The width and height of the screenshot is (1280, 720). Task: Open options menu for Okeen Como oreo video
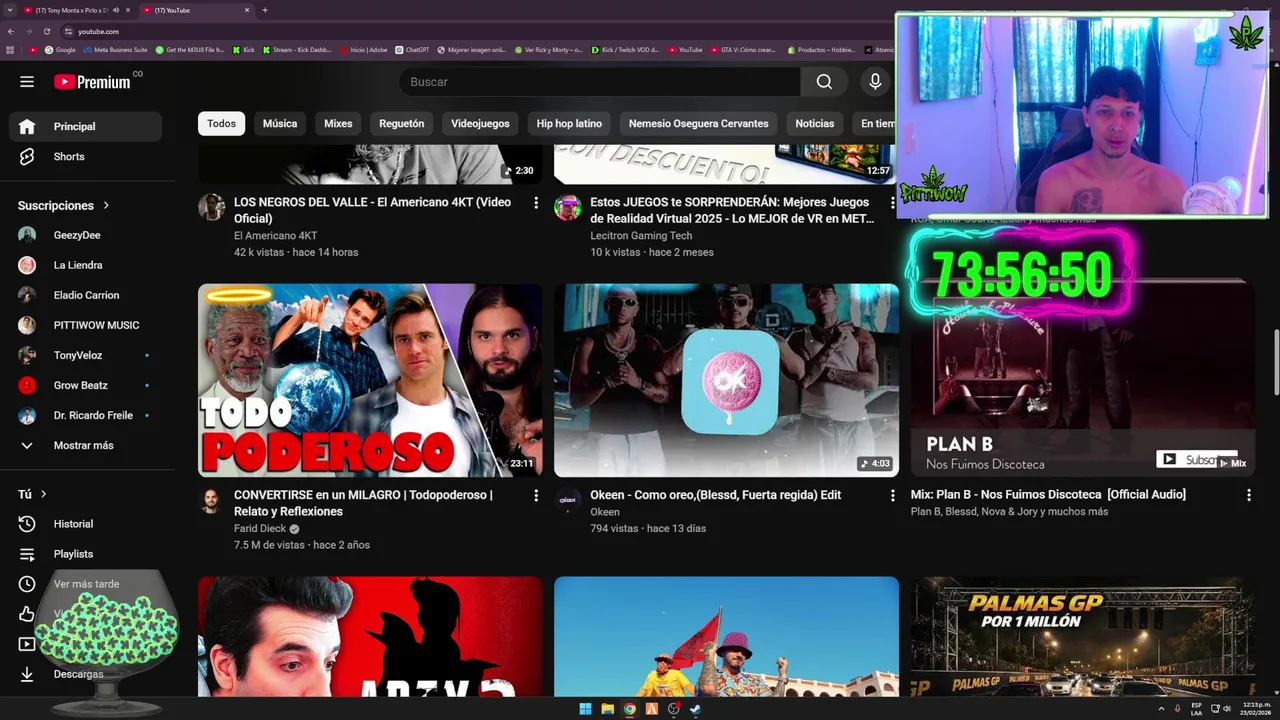point(892,496)
